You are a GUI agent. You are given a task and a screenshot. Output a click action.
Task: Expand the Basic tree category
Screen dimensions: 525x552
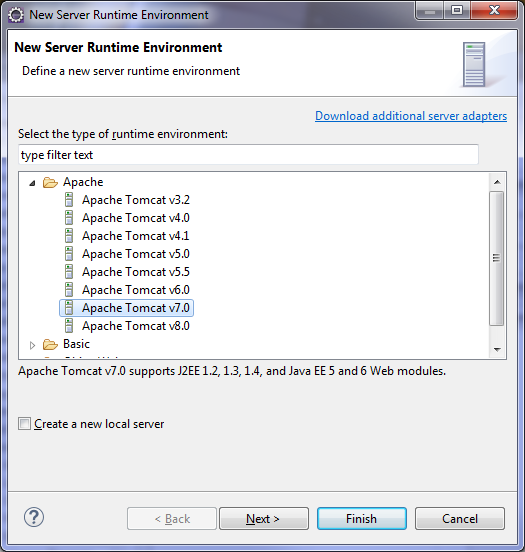(x=32, y=345)
